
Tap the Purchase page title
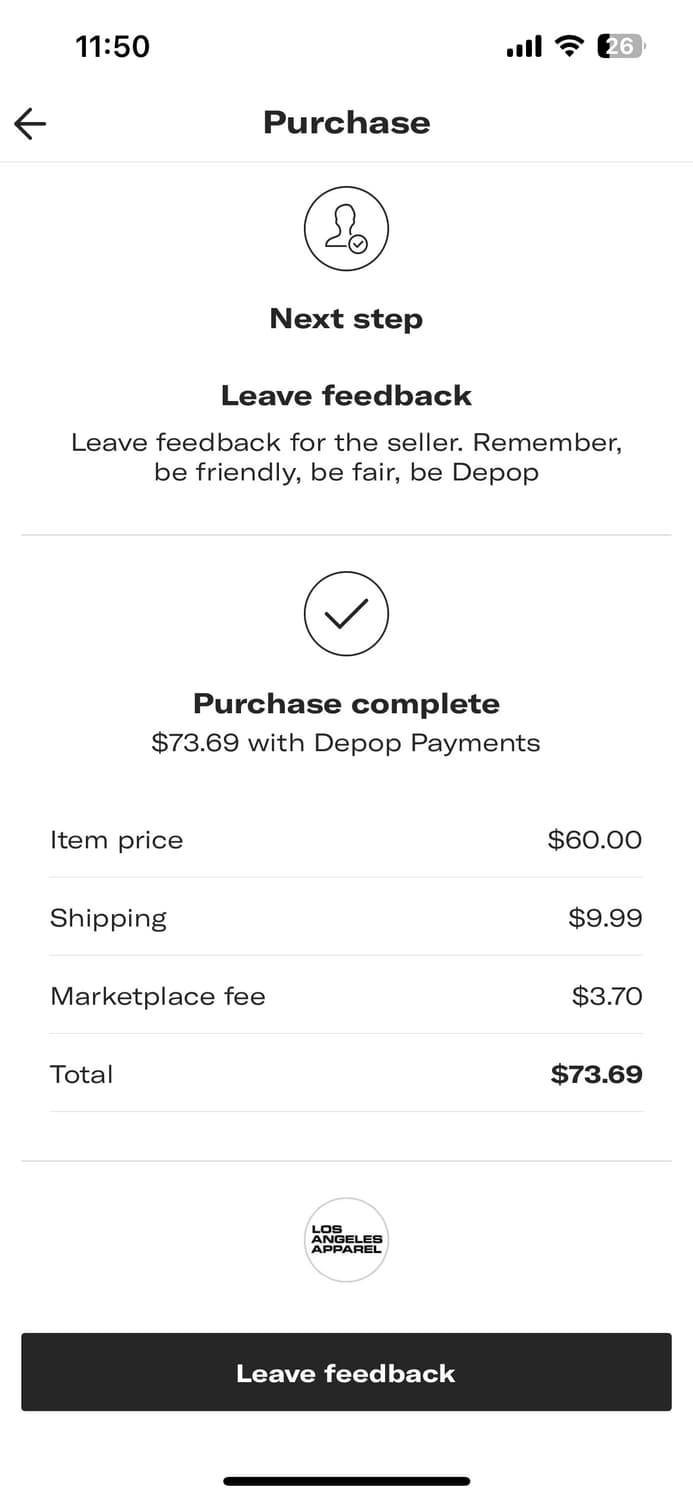[x=346, y=123]
